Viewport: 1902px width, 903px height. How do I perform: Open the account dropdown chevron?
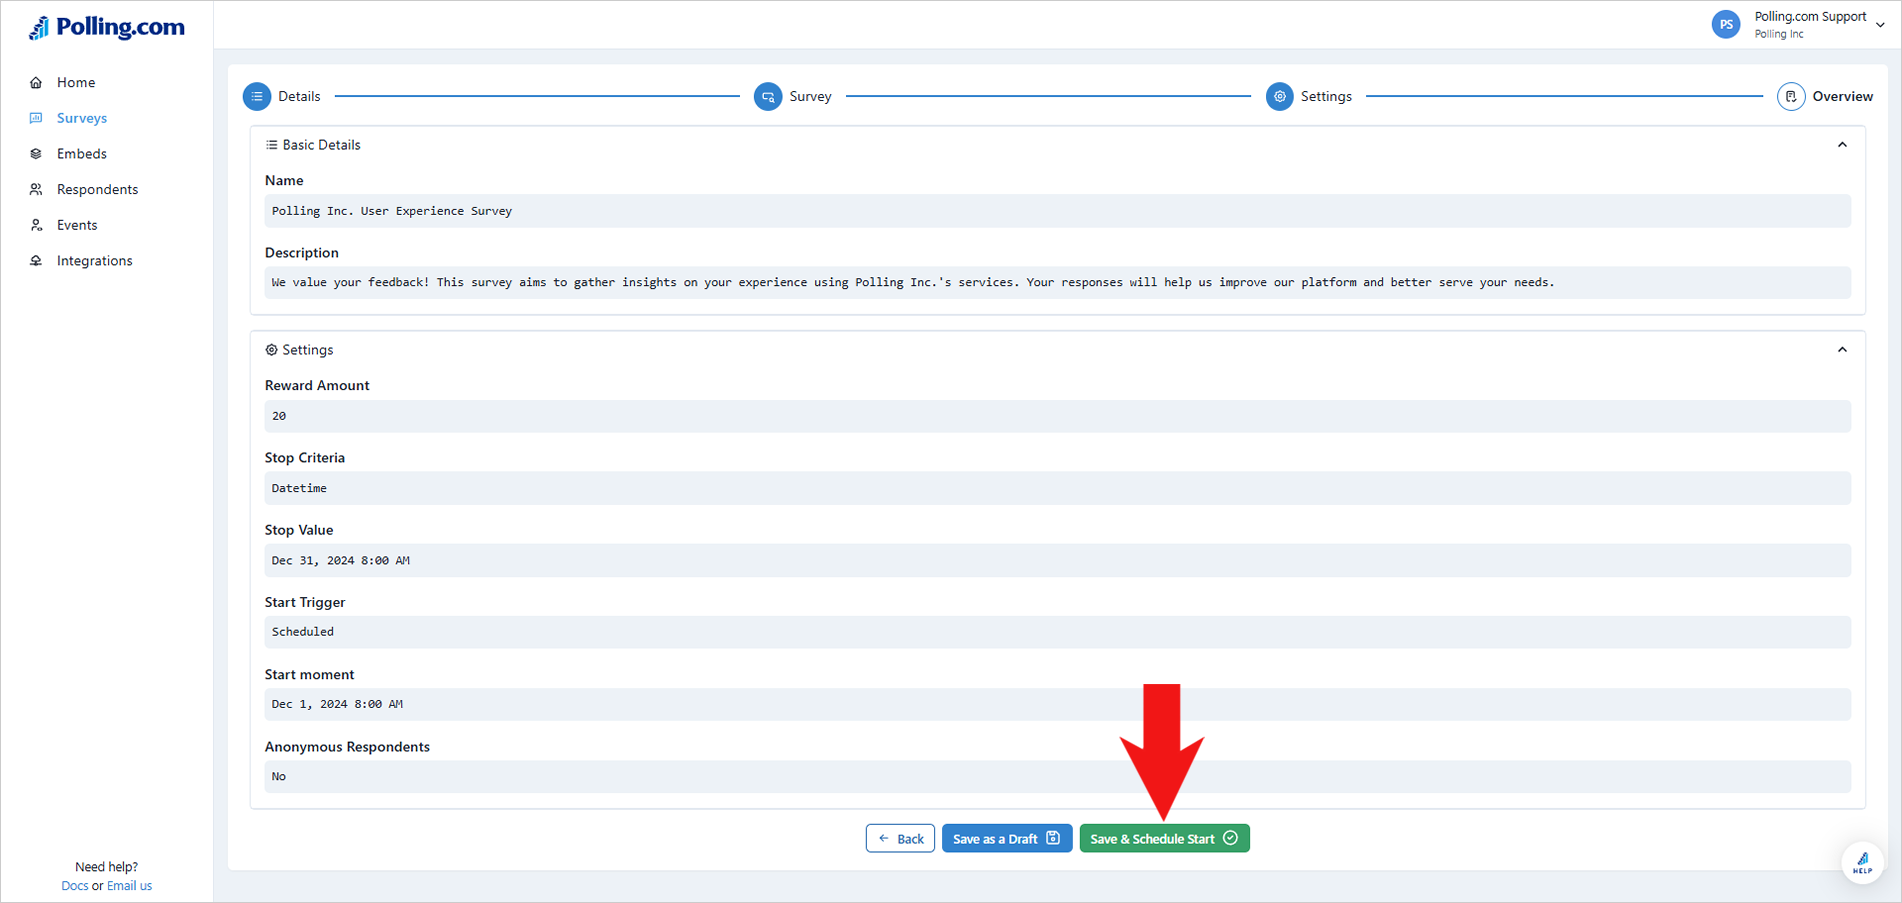pos(1880,25)
